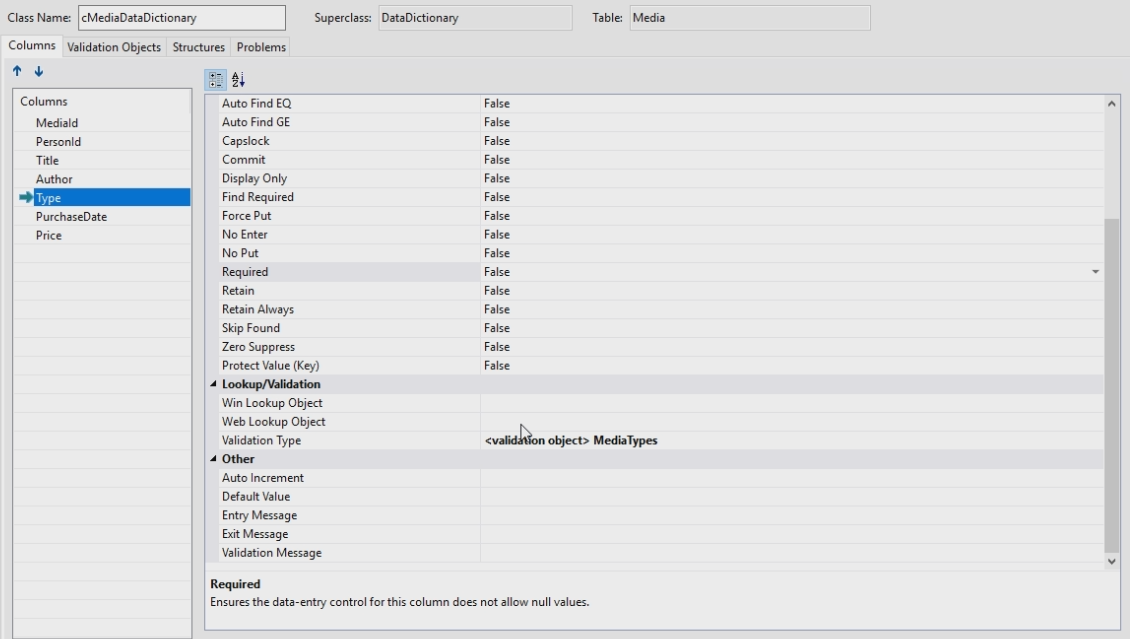Click the Class Name input field
Viewport: 1130px width, 639px height.
pos(180,18)
